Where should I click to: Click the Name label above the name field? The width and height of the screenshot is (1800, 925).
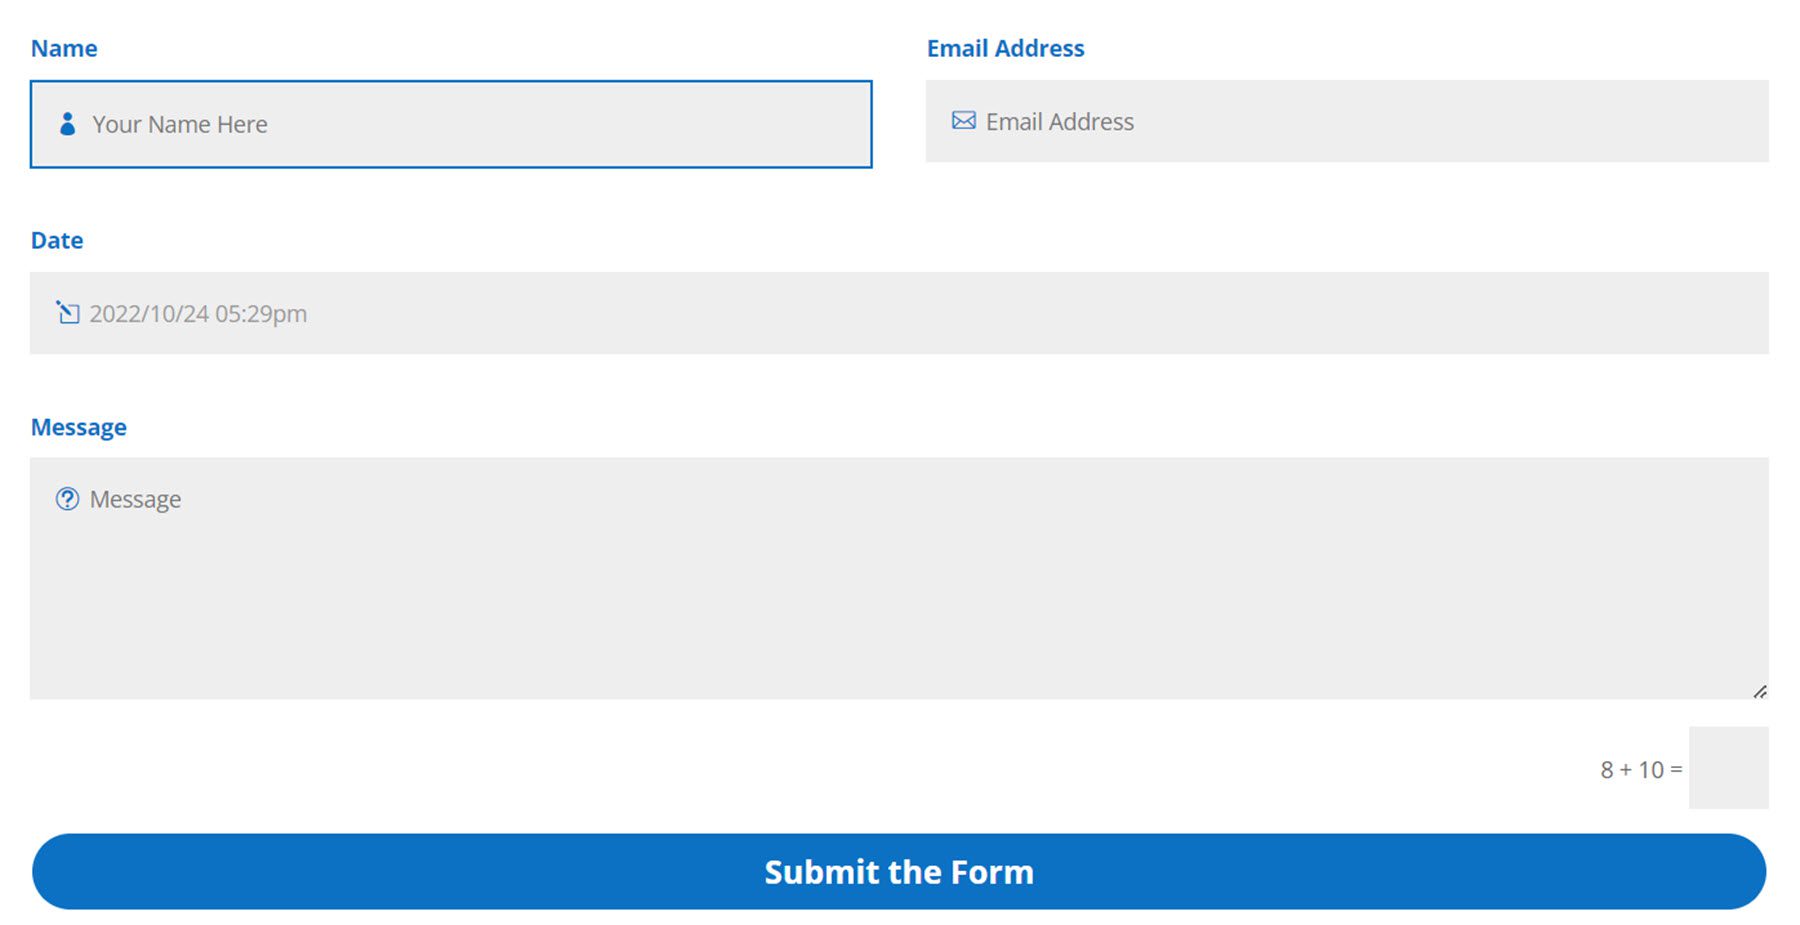click(64, 48)
